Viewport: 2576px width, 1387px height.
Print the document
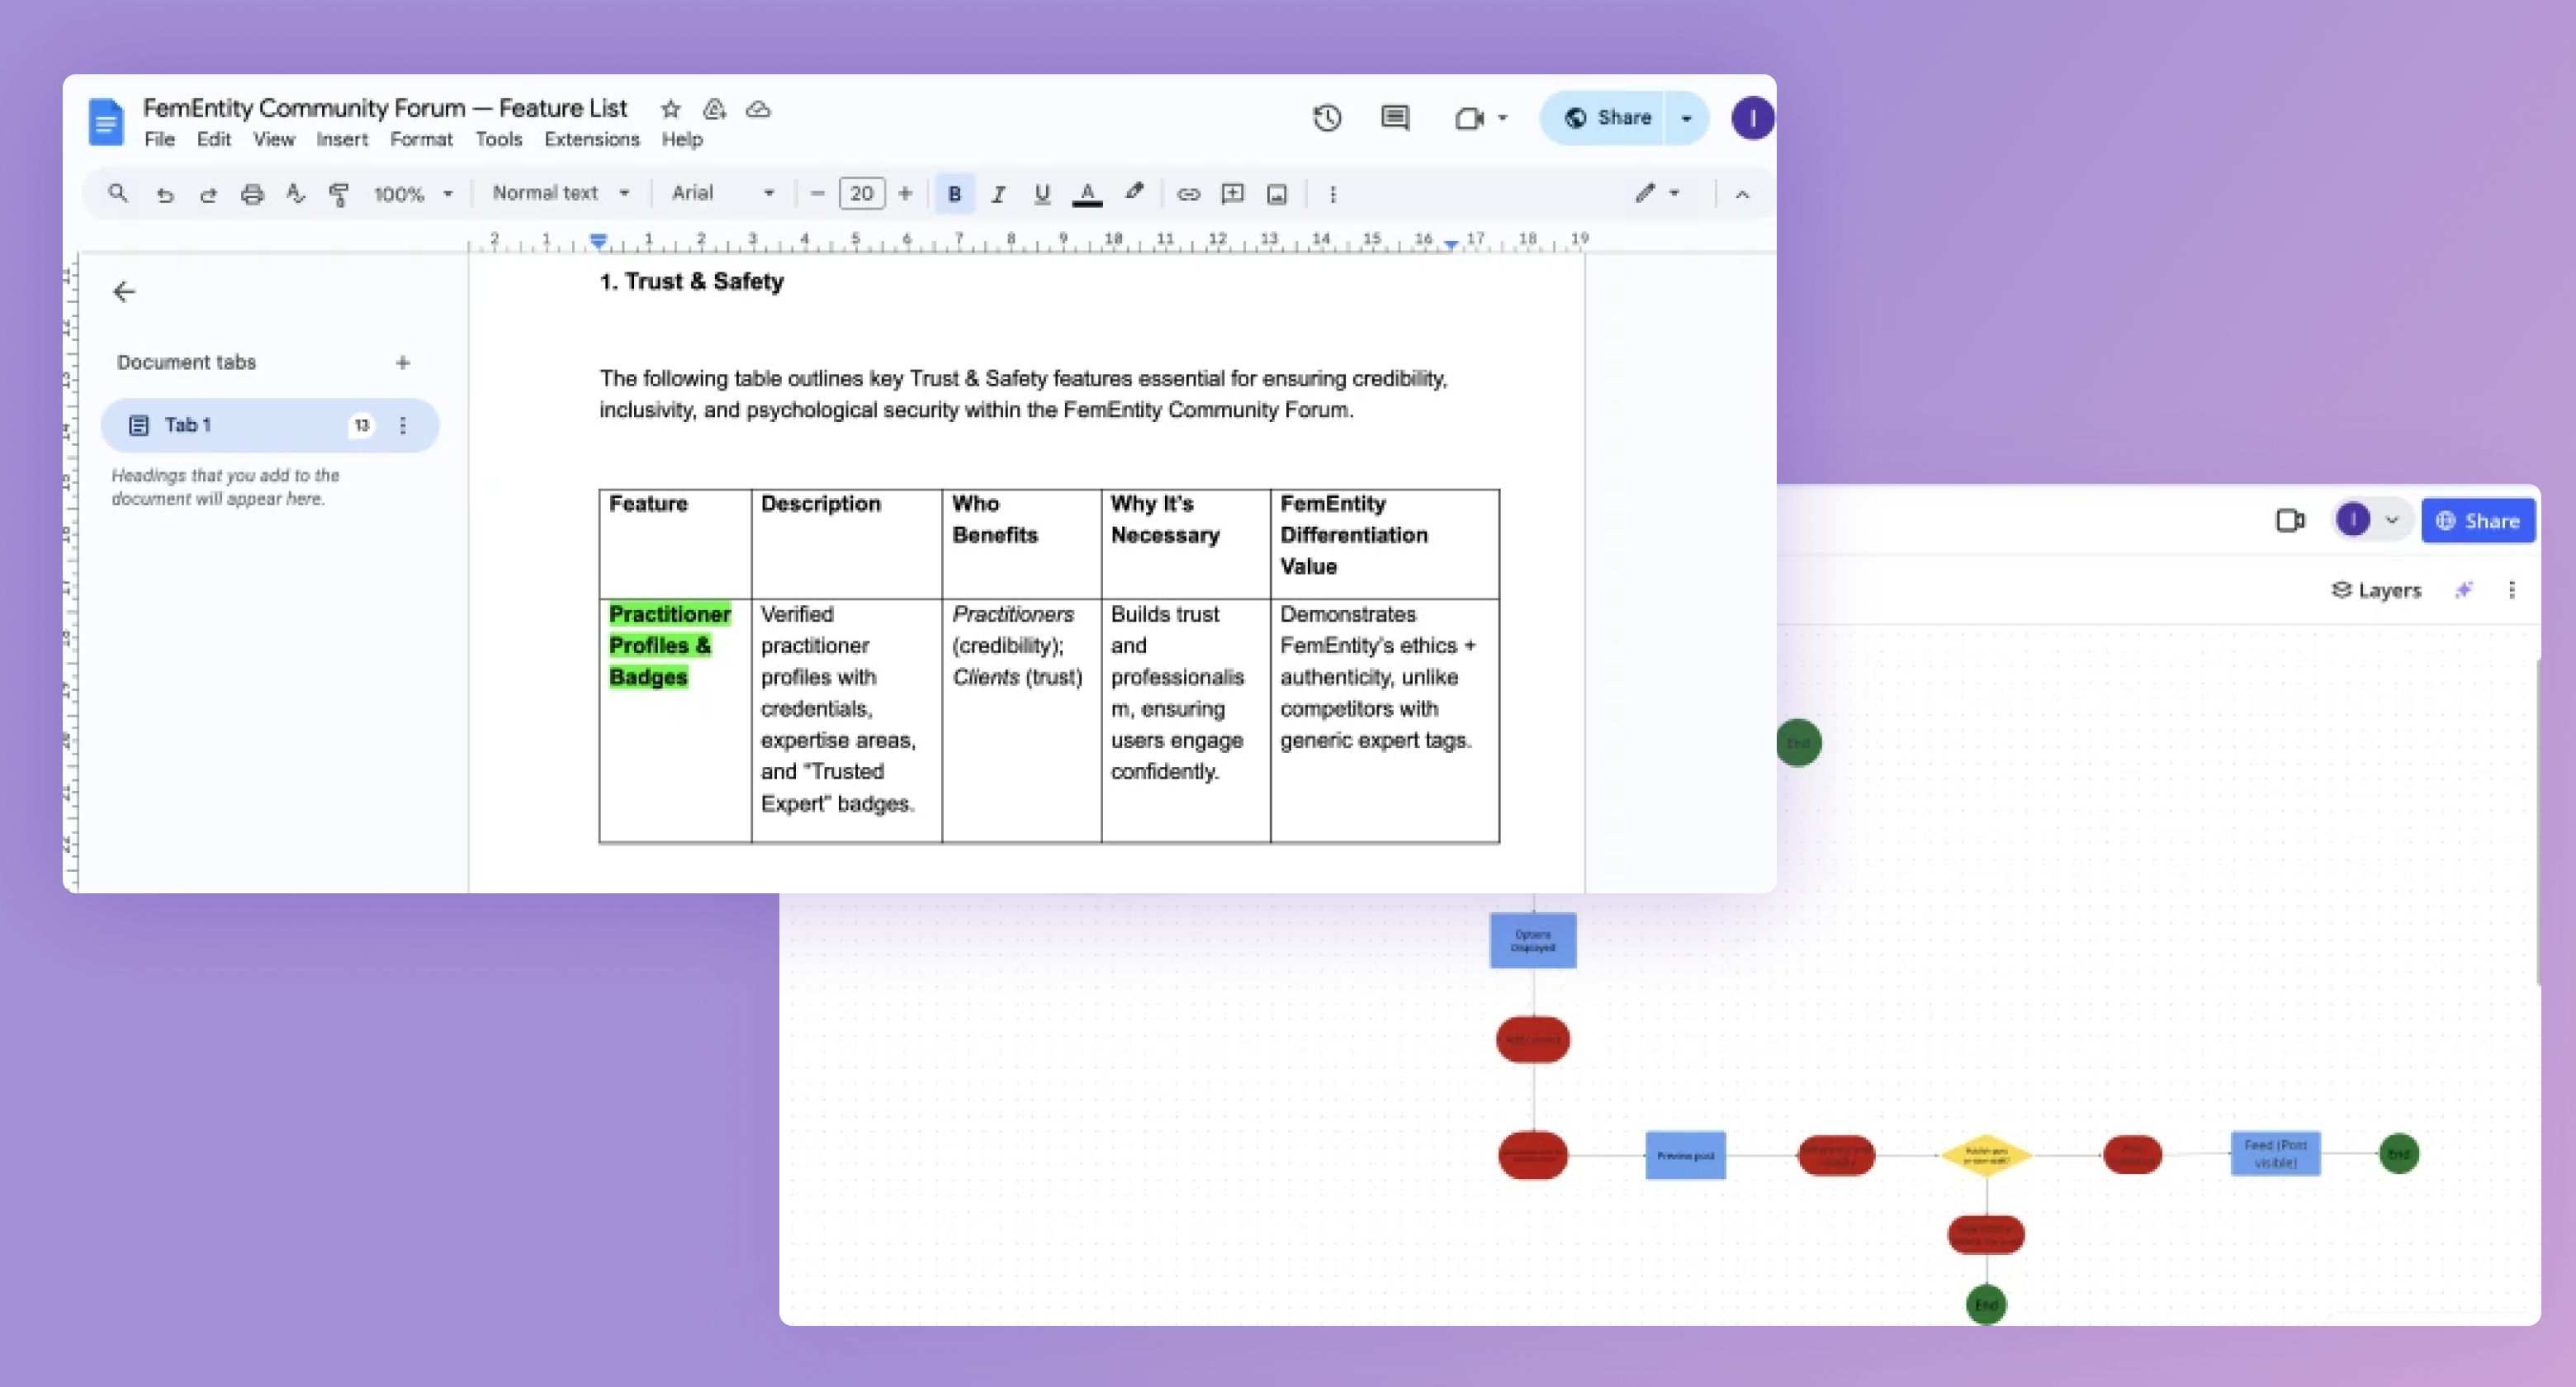[x=252, y=194]
